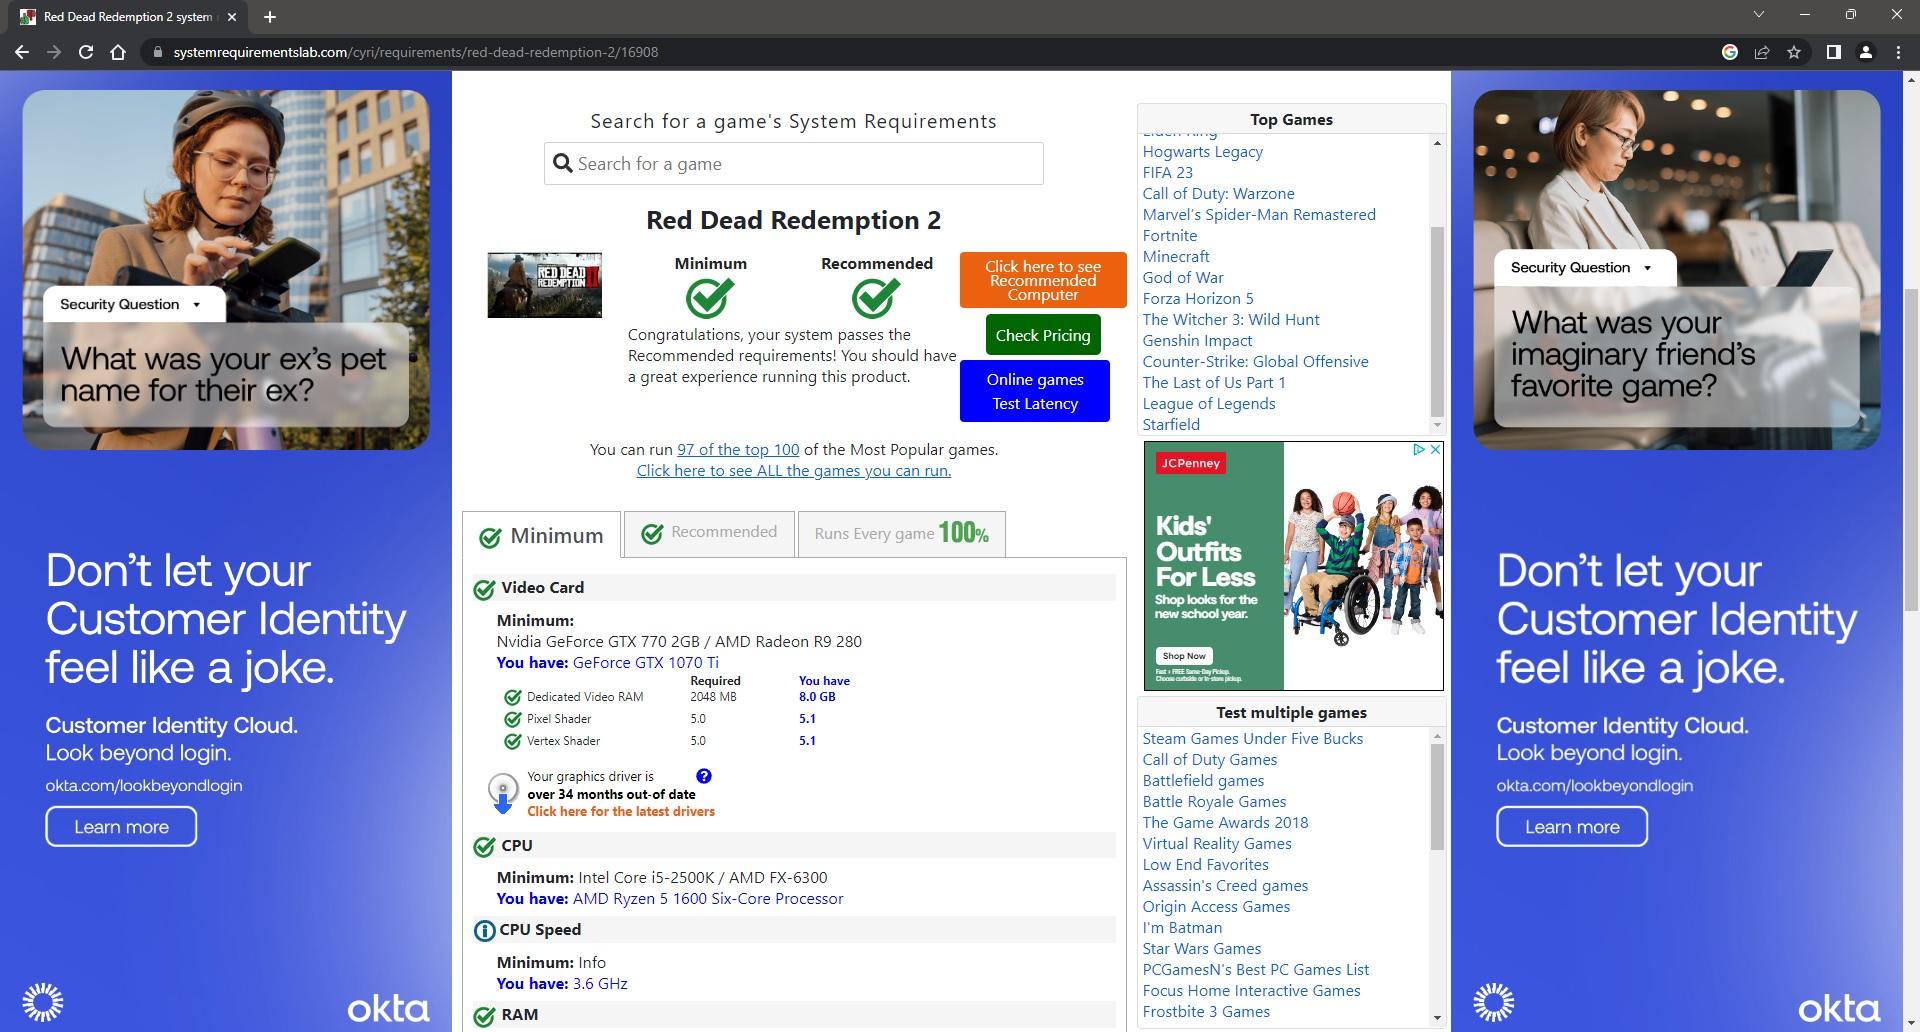Click in the Search for a game field
Image resolution: width=1920 pixels, height=1032 pixels.
pos(794,163)
